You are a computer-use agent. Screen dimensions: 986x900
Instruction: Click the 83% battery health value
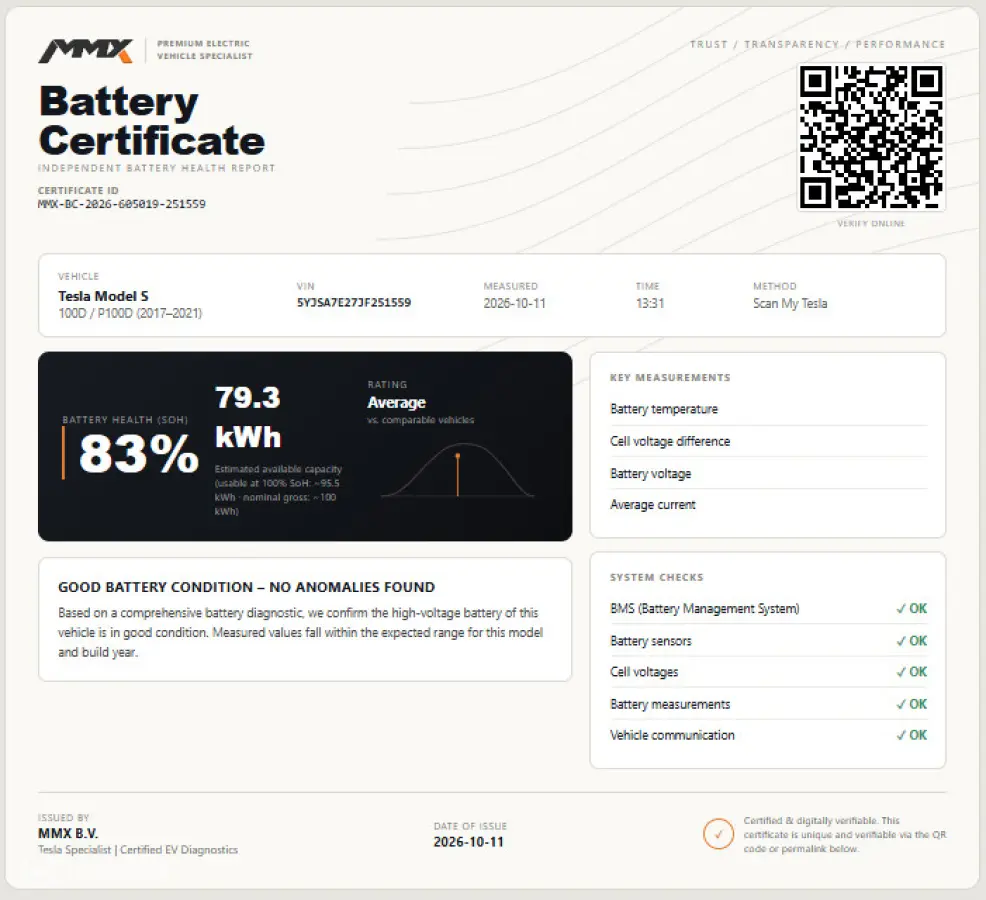click(x=138, y=453)
